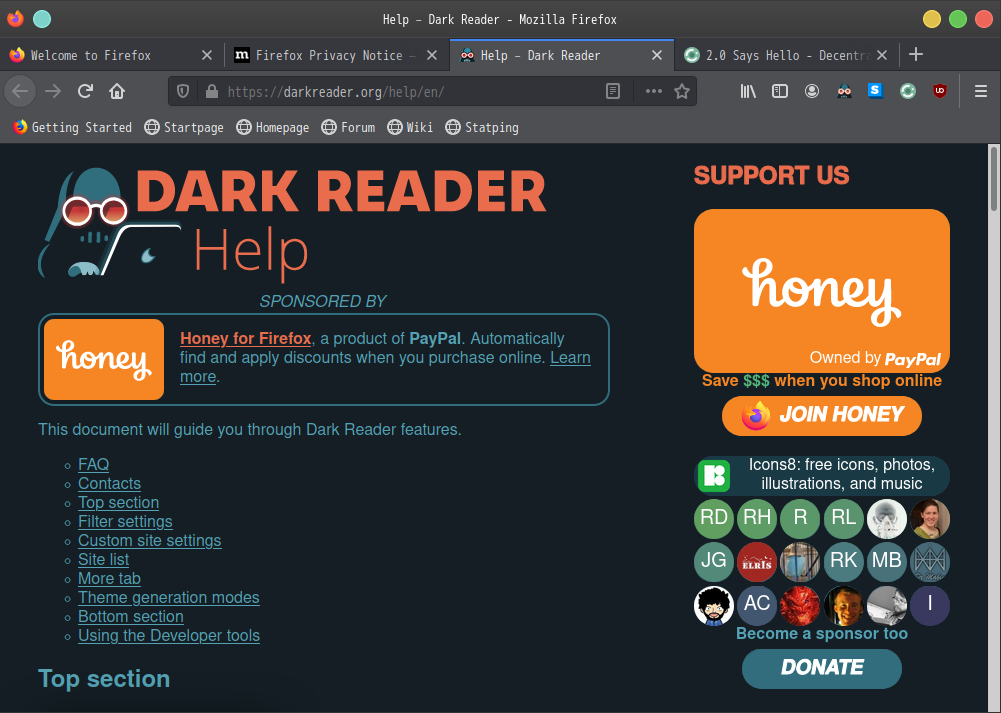Image resolution: width=1001 pixels, height=713 pixels.
Task: Open the tracking protection shield icon
Action: coord(183,91)
